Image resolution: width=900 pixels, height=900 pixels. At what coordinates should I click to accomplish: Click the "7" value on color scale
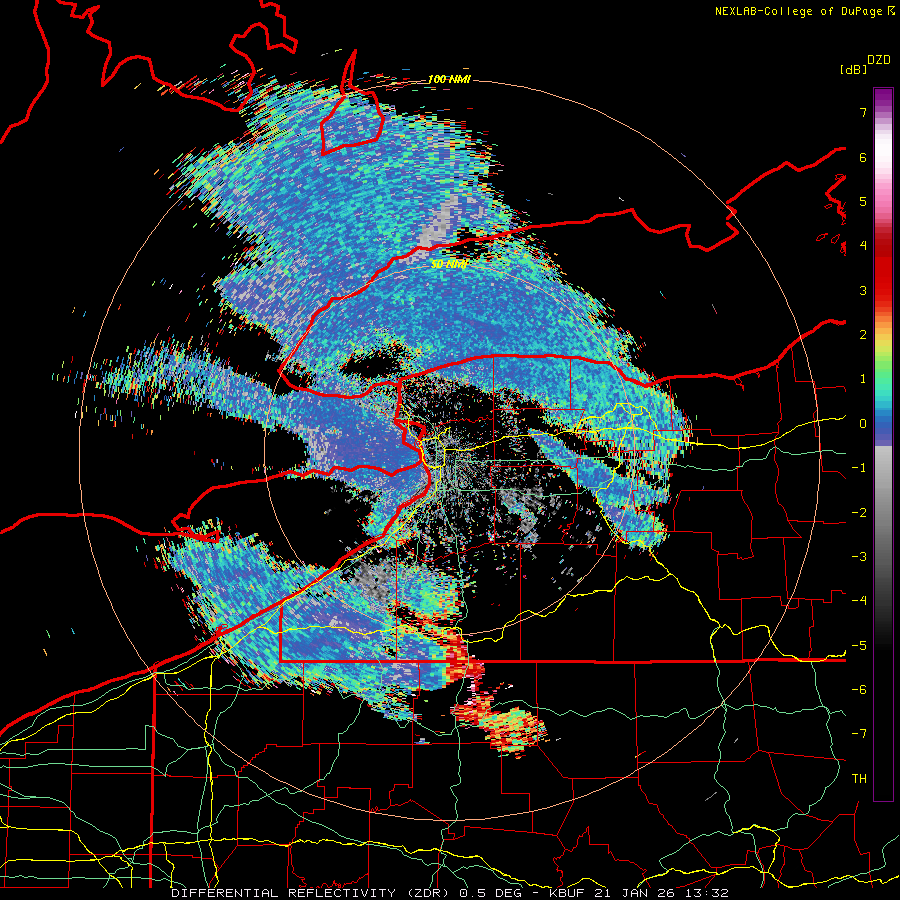click(x=863, y=112)
